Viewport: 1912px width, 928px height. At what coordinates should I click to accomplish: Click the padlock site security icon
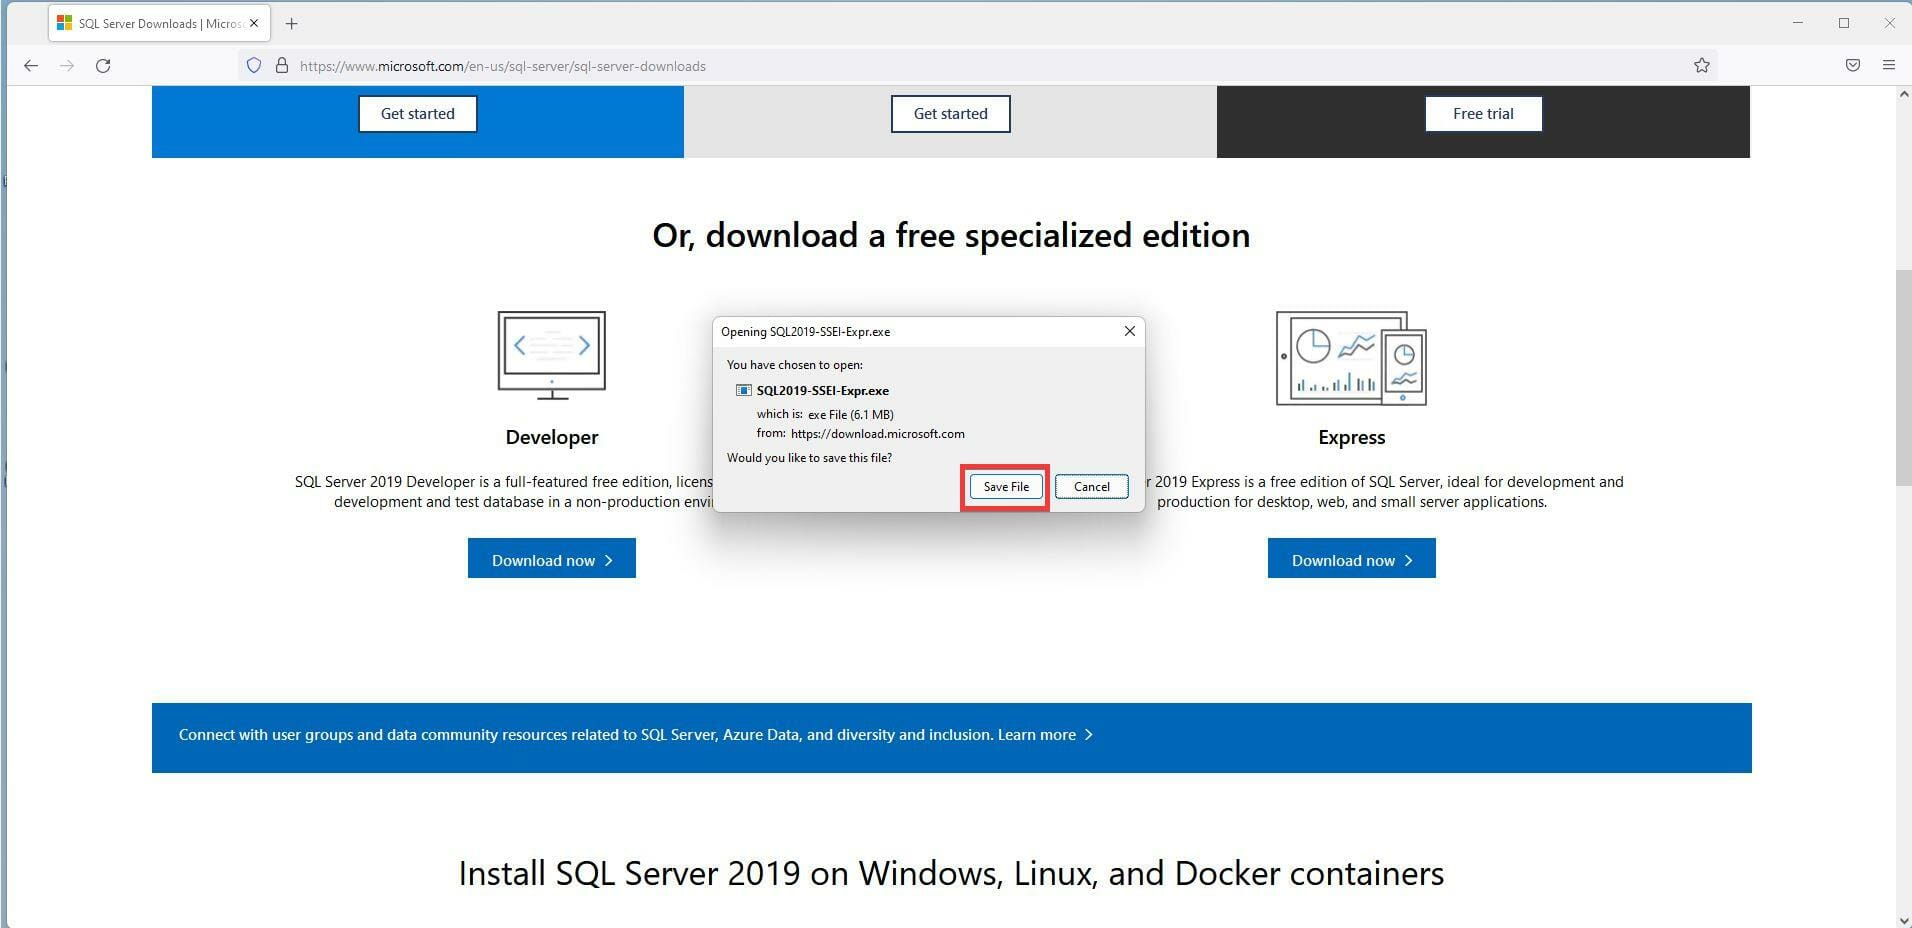pyautogui.click(x=281, y=65)
